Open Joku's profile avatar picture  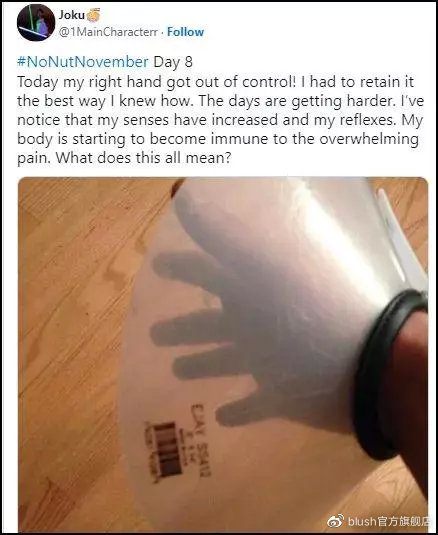pyautogui.click(x=36, y=23)
